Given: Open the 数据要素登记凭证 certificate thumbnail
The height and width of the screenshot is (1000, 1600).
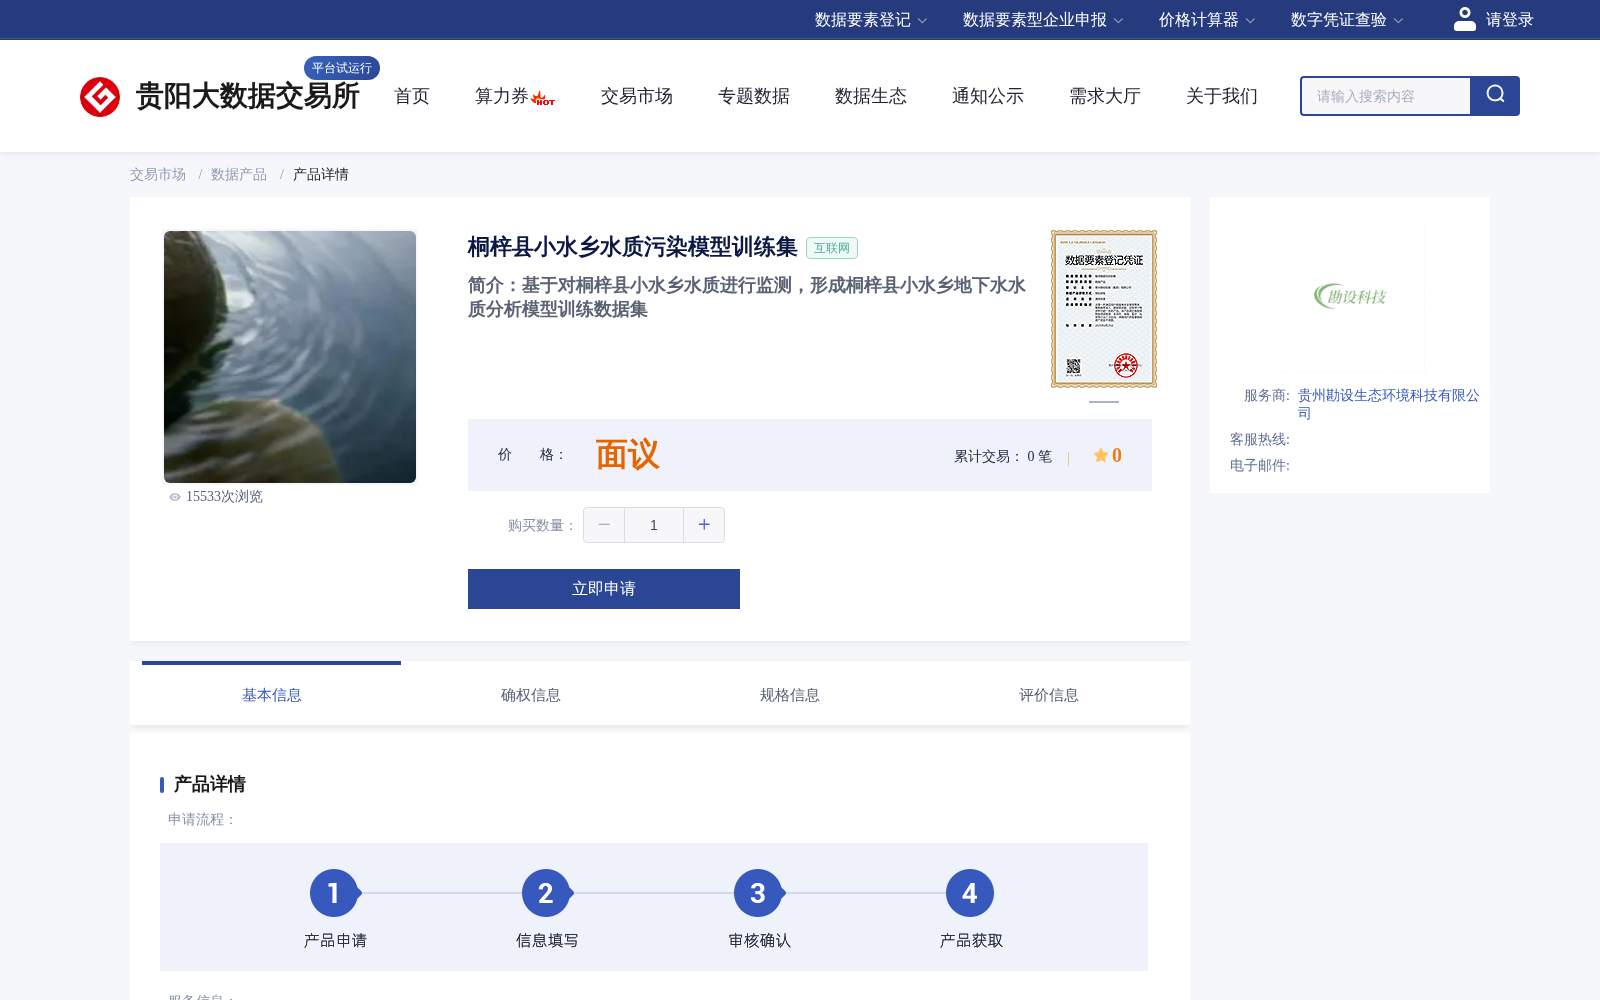Looking at the screenshot, I should (x=1104, y=309).
